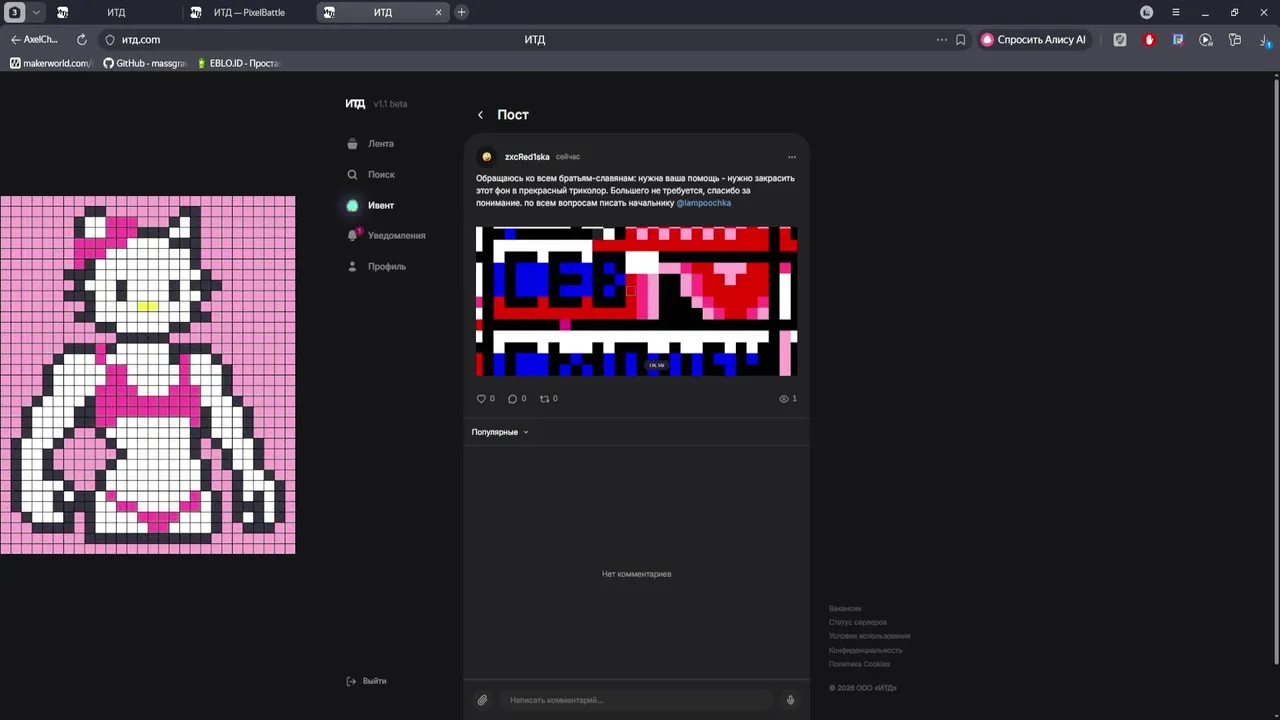Switch to the first ИТД tab
Image resolution: width=1280 pixels, height=720 pixels.
tap(115, 12)
